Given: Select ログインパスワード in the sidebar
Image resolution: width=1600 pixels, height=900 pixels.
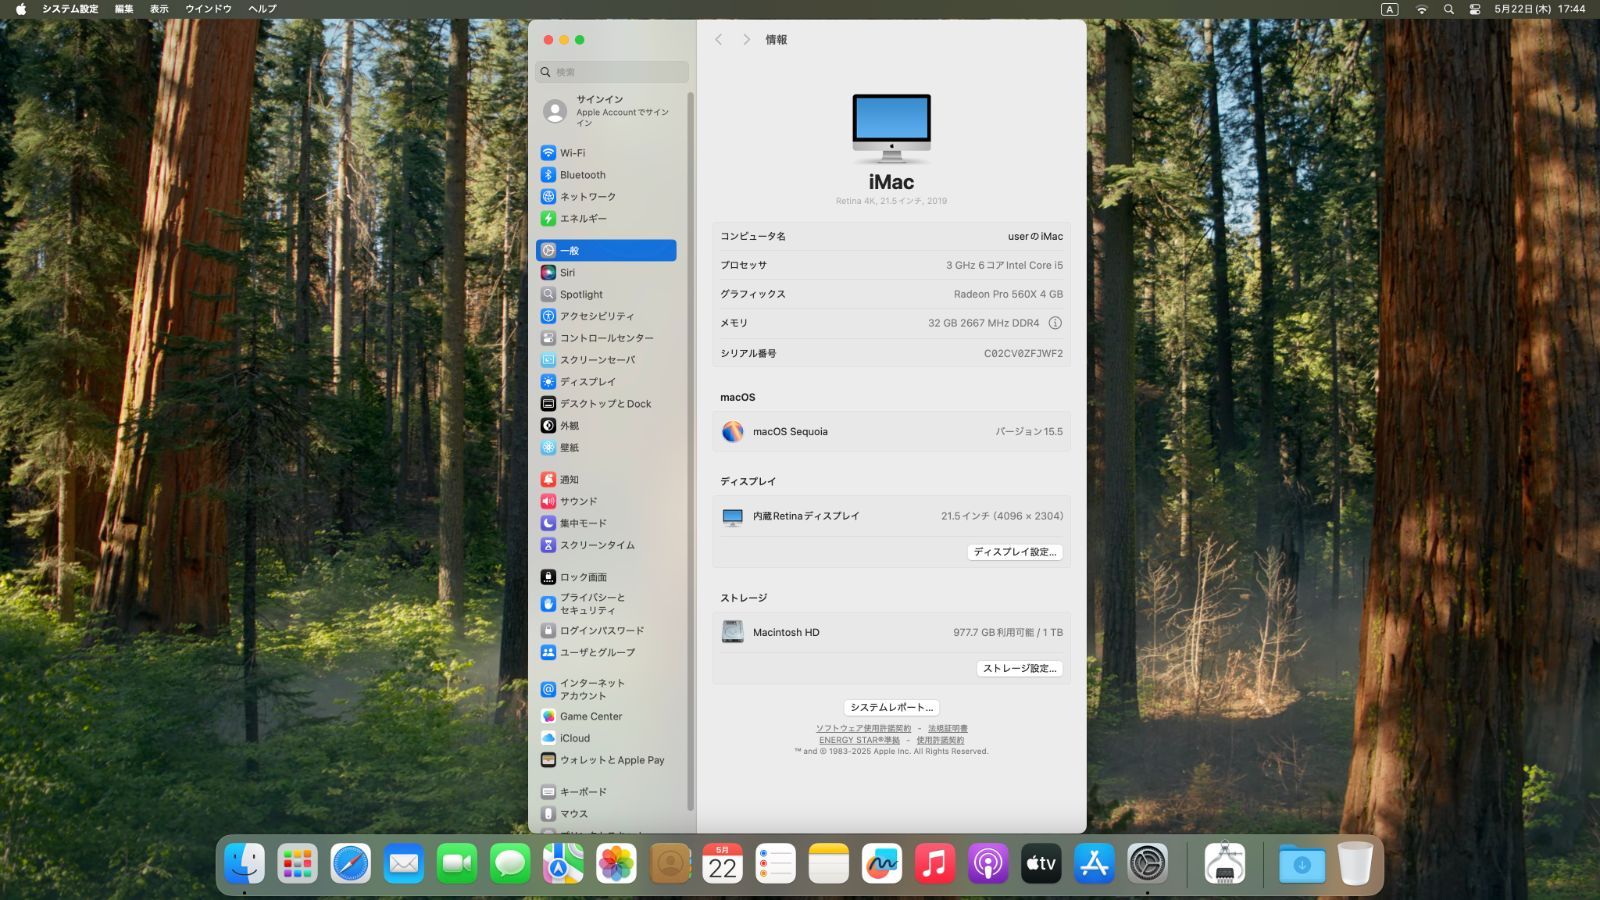Looking at the screenshot, I should click(x=606, y=631).
